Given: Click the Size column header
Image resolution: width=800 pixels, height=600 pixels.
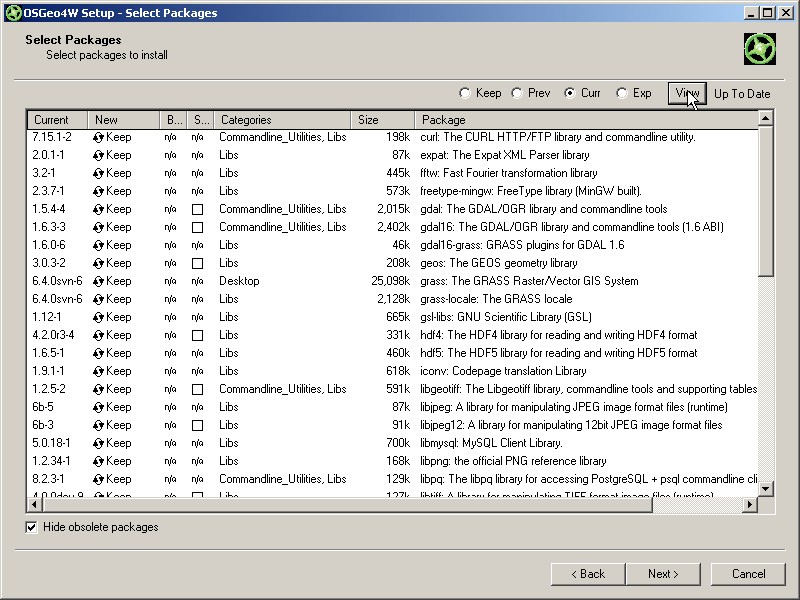Looking at the screenshot, I should pyautogui.click(x=383, y=120).
